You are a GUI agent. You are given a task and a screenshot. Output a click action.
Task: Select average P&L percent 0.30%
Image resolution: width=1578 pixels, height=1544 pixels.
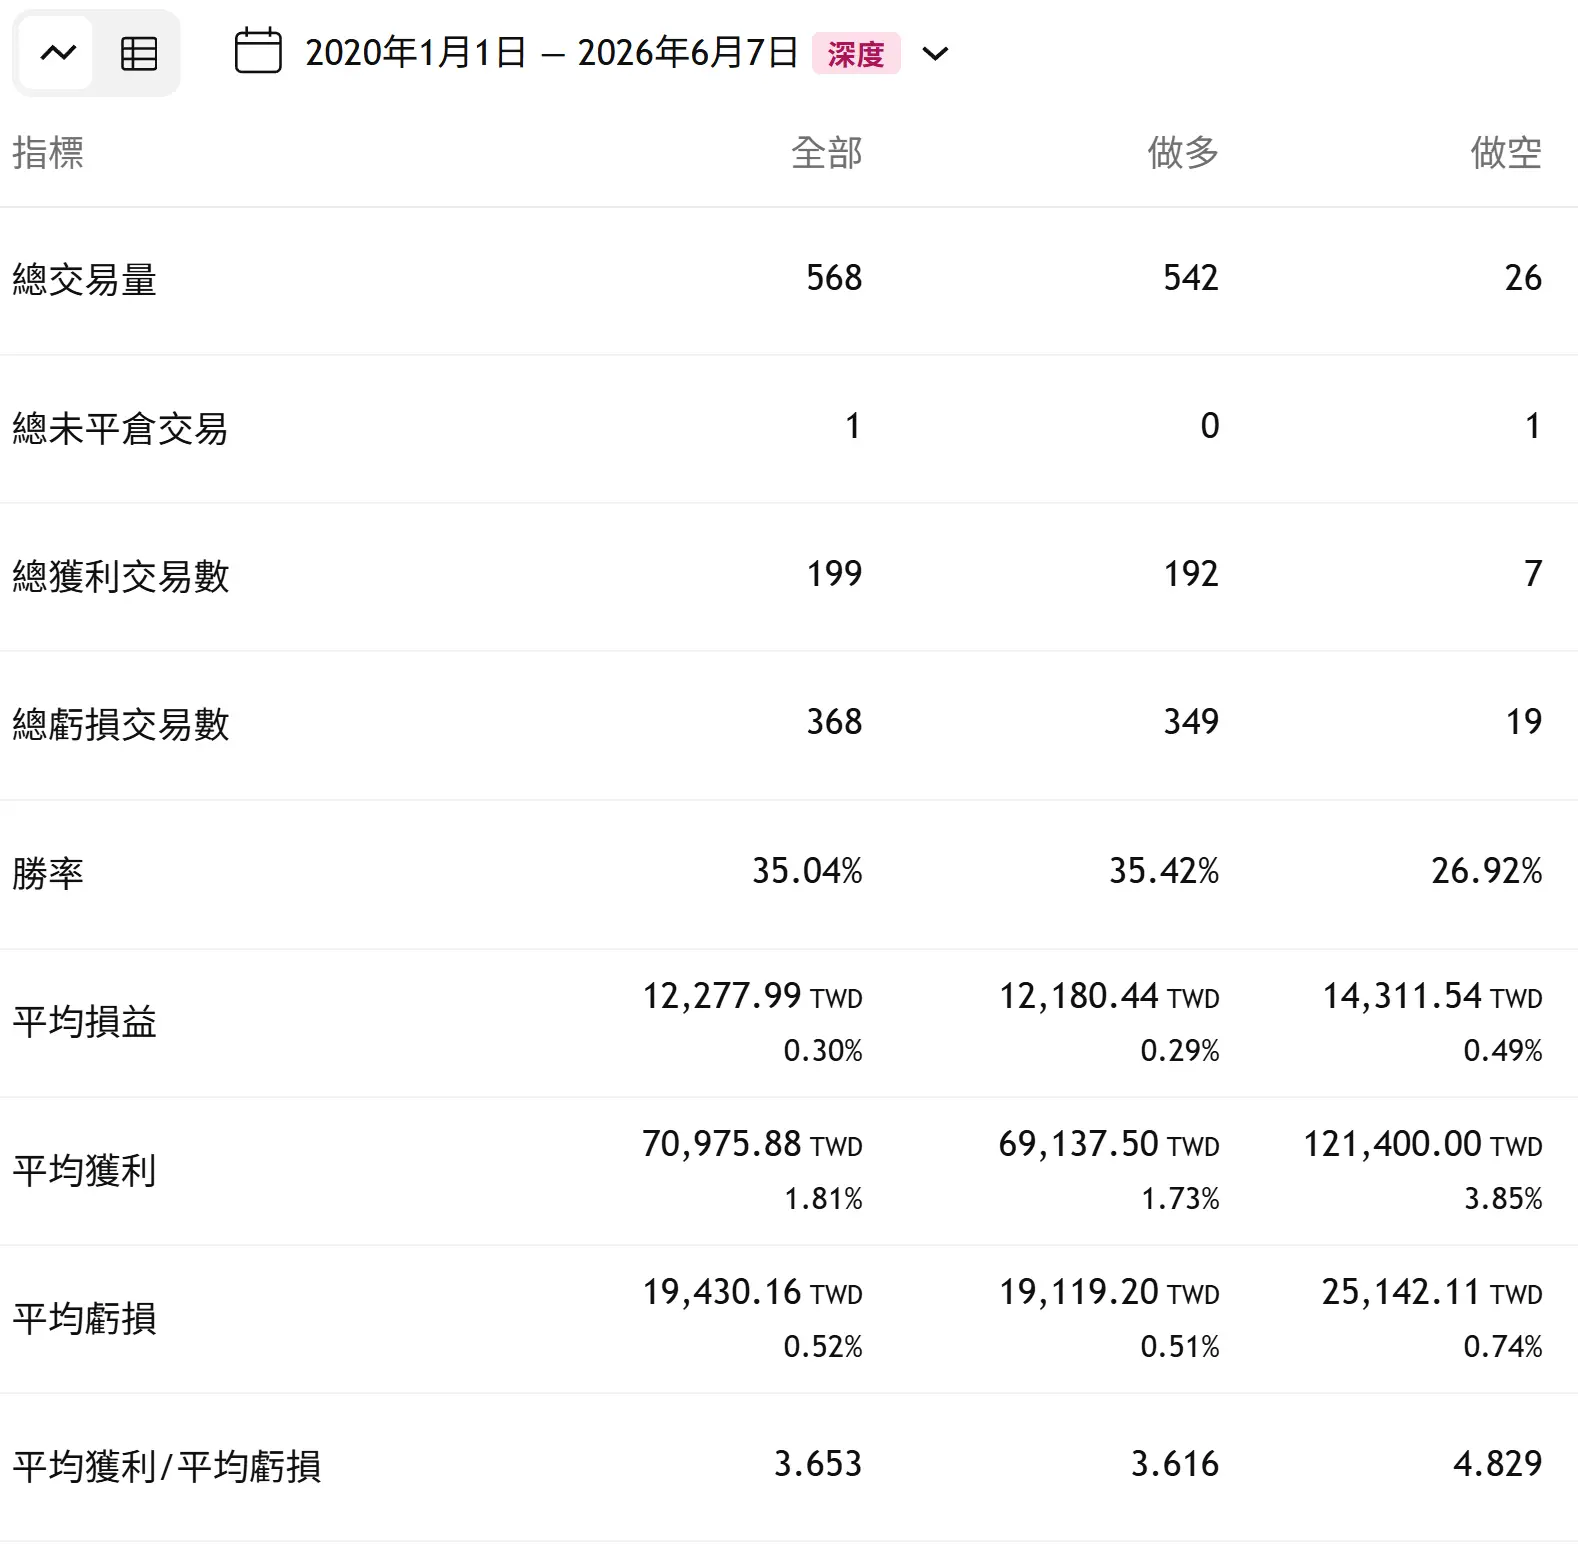point(823,1050)
